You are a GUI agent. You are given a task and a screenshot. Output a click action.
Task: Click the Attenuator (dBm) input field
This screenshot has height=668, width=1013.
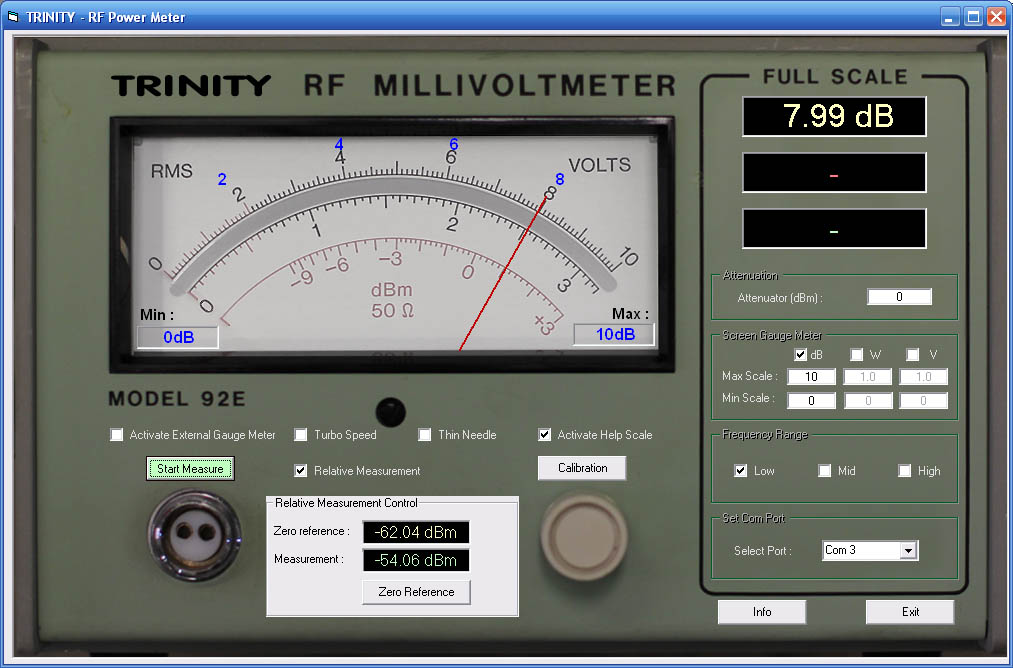click(x=899, y=297)
